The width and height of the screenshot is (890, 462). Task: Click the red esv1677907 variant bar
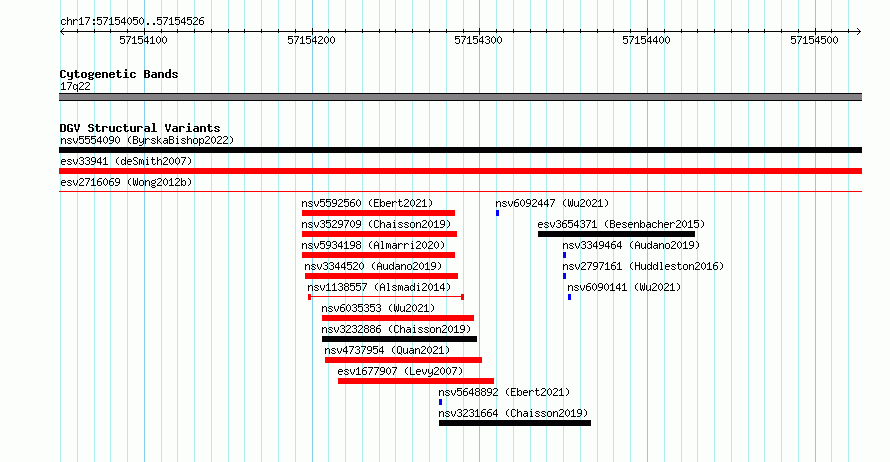coord(416,381)
